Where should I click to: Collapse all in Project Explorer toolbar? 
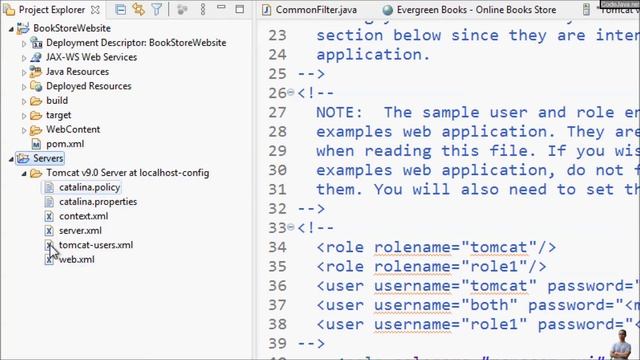pos(120,9)
